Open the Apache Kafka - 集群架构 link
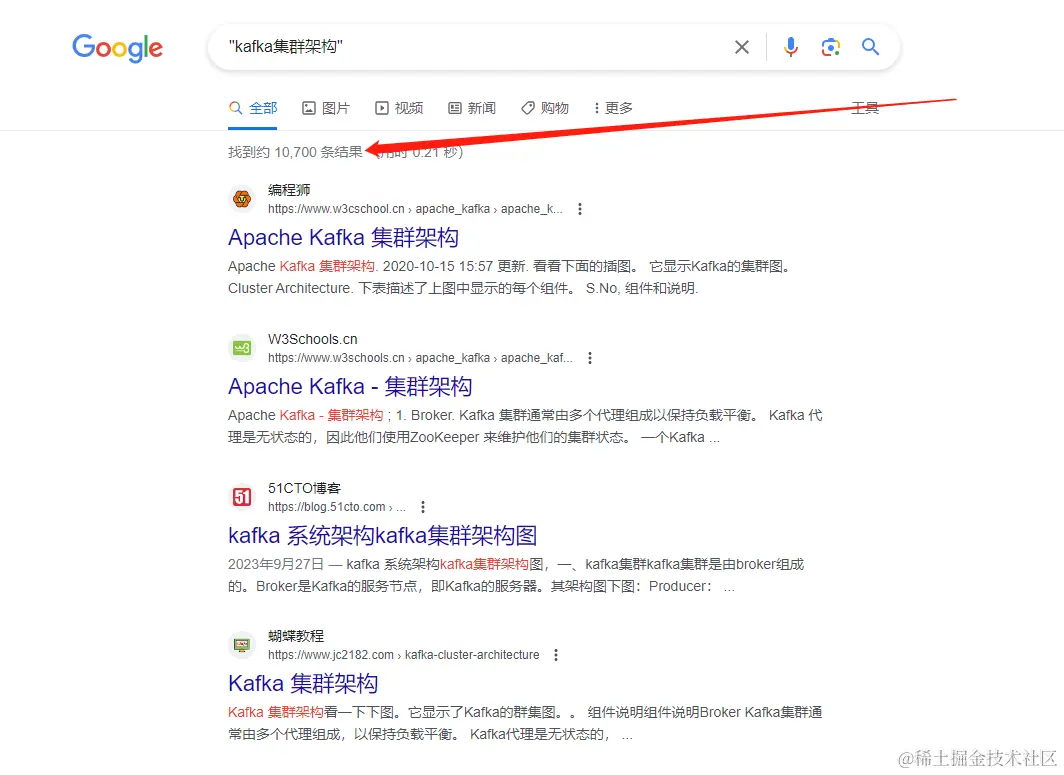This screenshot has height=775, width=1064. tap(350, 386)
